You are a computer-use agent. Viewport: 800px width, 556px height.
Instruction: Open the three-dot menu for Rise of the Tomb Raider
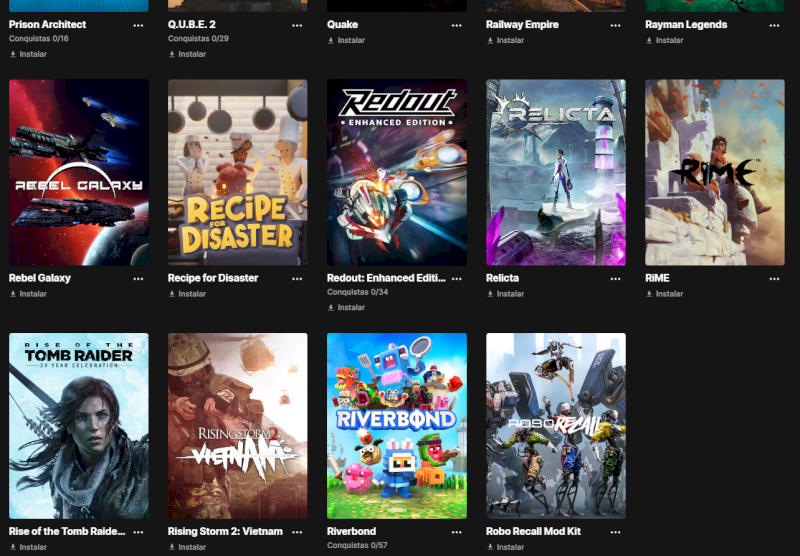(138, 532)
